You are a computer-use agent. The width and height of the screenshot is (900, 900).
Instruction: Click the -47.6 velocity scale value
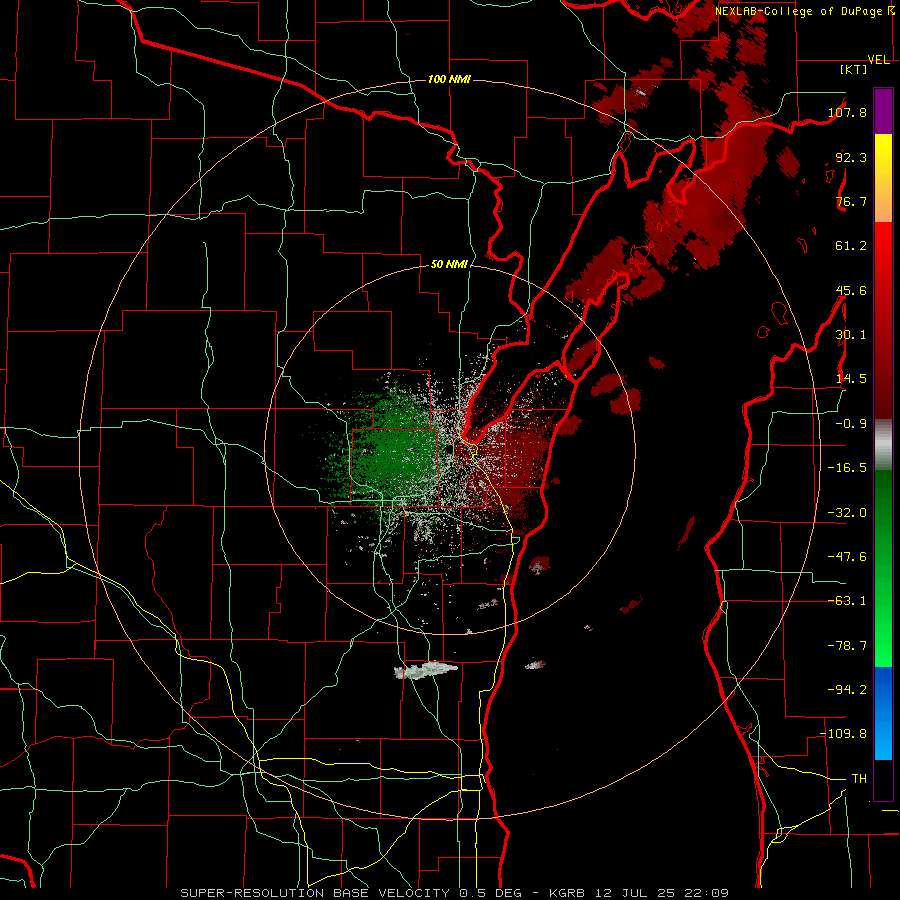847,557
